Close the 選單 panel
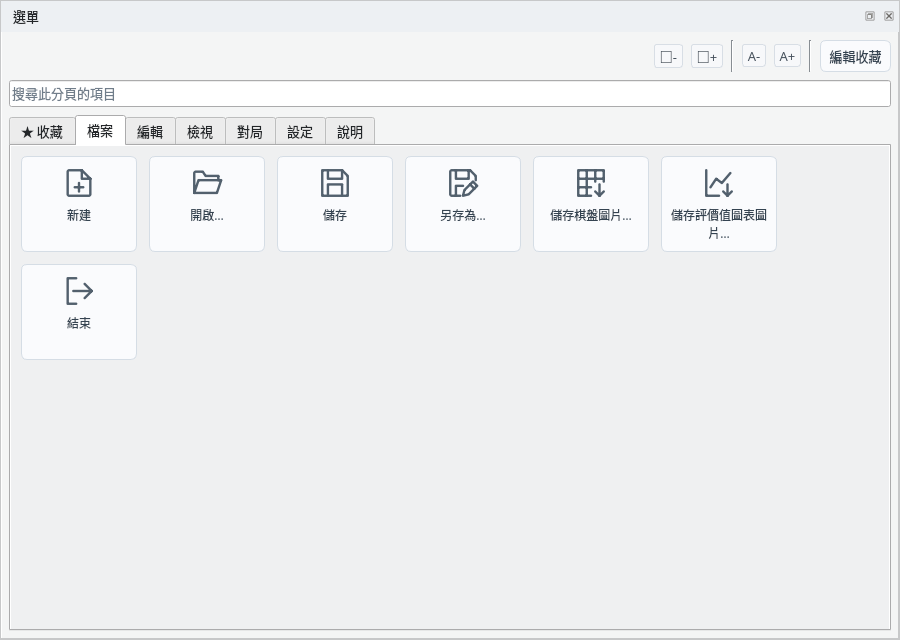 point(889,16)
